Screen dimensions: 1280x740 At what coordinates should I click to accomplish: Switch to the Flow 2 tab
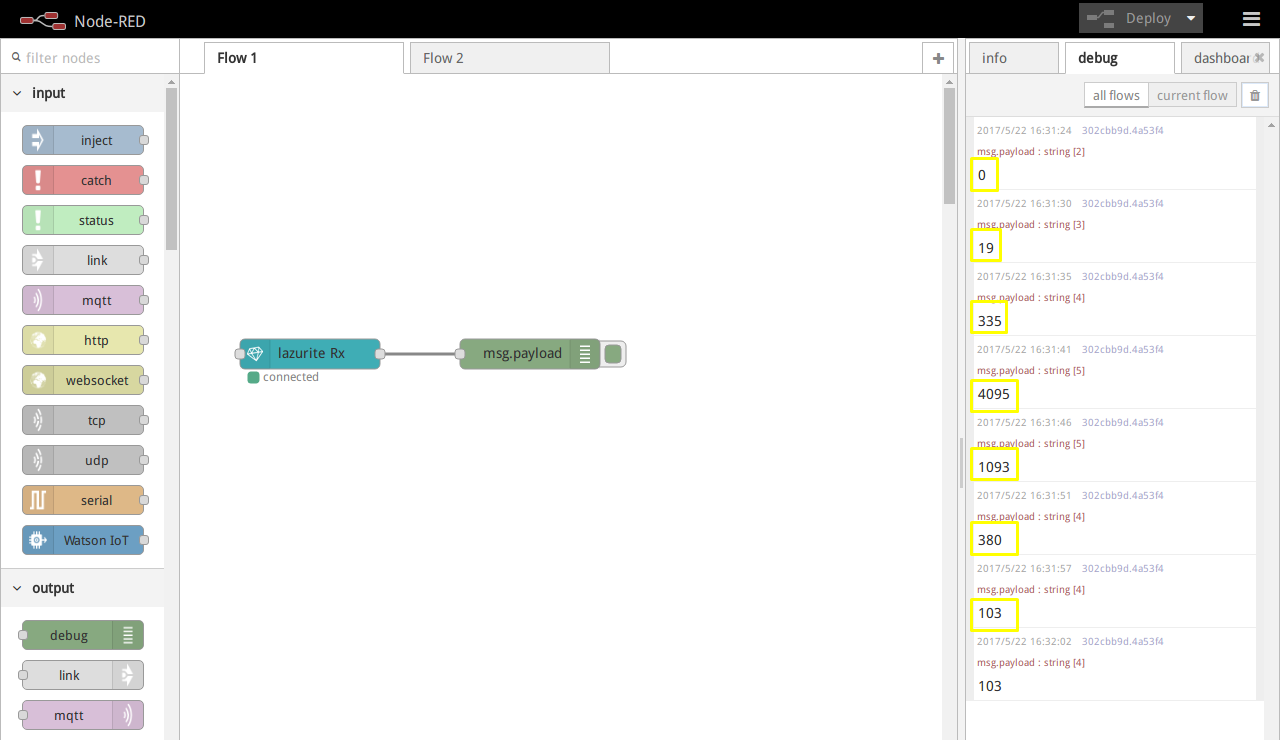(510, 58)
